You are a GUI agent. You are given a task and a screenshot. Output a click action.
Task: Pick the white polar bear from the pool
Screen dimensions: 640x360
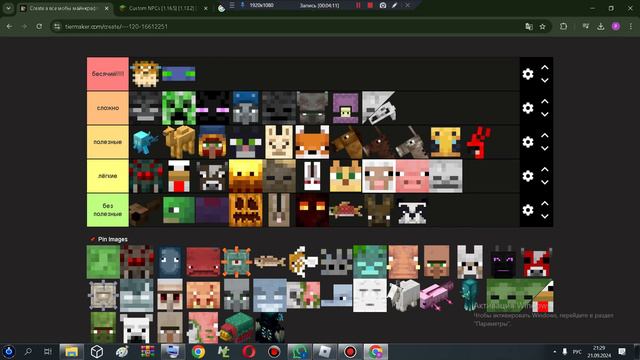136,329
